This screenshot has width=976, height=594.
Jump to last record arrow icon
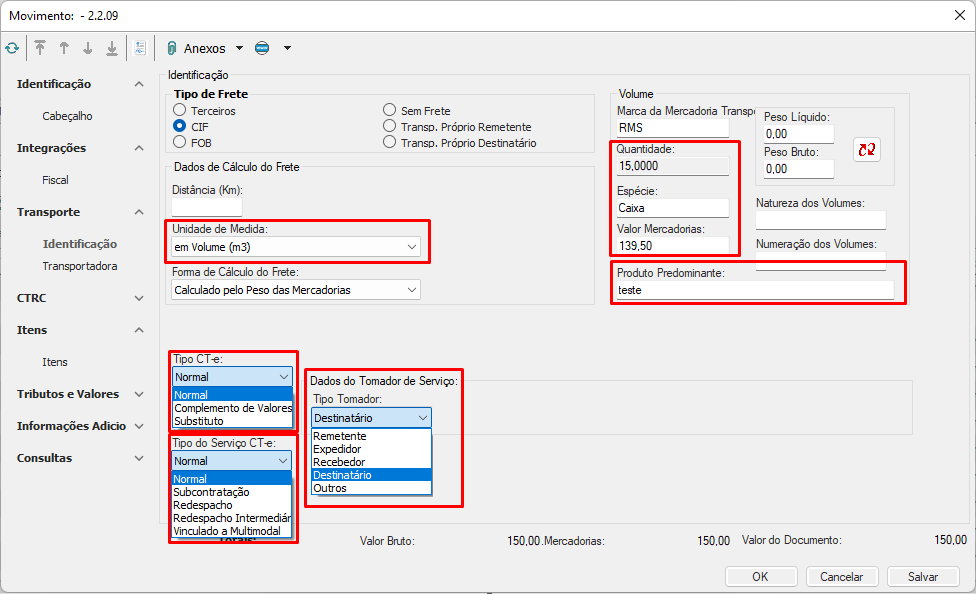point(112,48)
